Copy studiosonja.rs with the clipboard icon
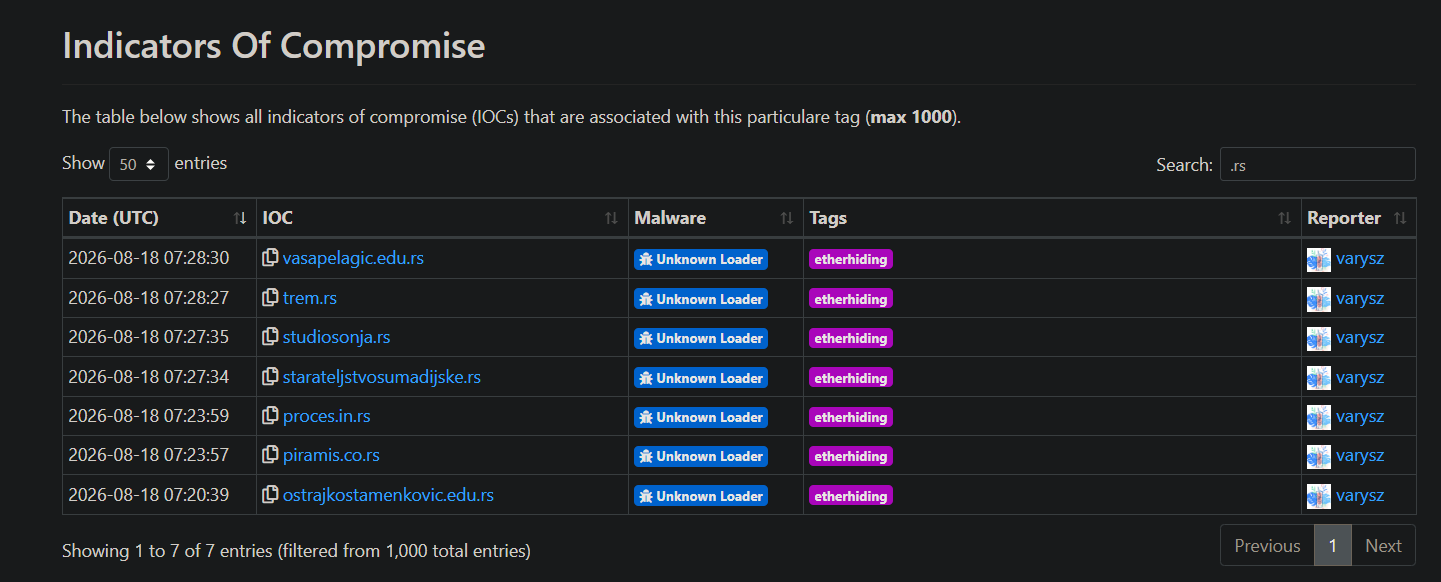 pos(270,337)
